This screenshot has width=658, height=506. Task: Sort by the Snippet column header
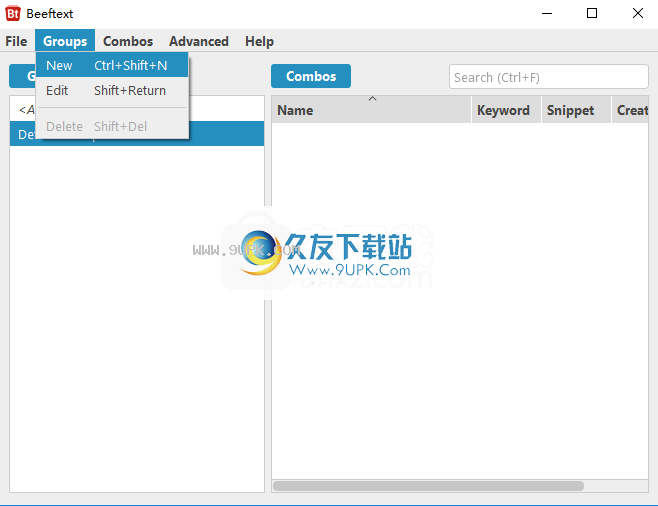click(x=576, y=110)
